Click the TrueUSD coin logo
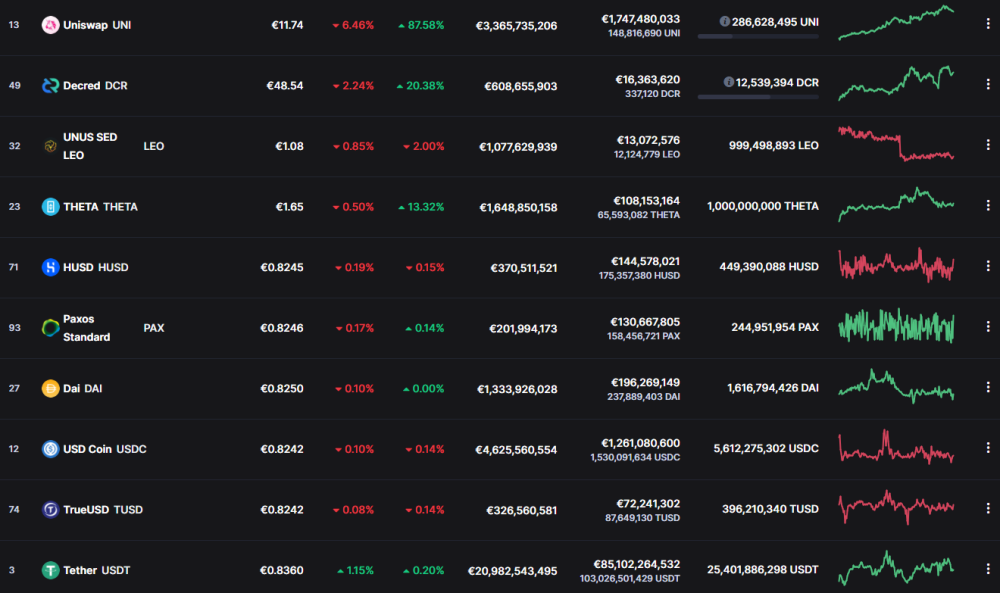1000x593 pixels. 50,509
